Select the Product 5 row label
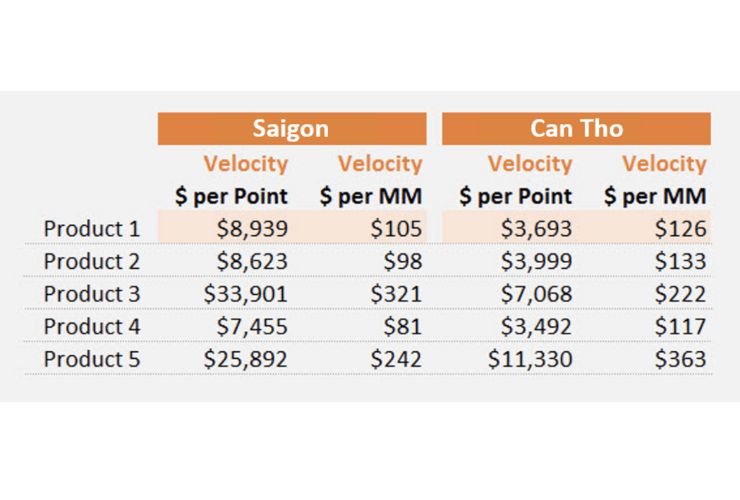This screenshot has width=740, height=500. pos(92,359)
